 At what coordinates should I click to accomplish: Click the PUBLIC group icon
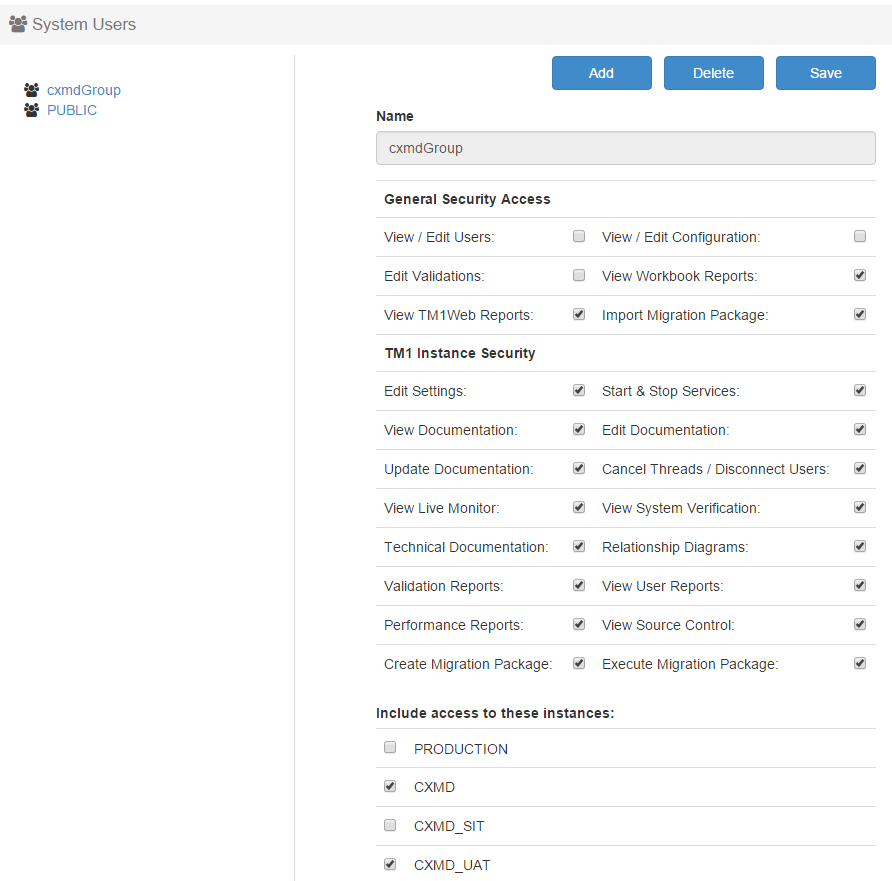32,110
